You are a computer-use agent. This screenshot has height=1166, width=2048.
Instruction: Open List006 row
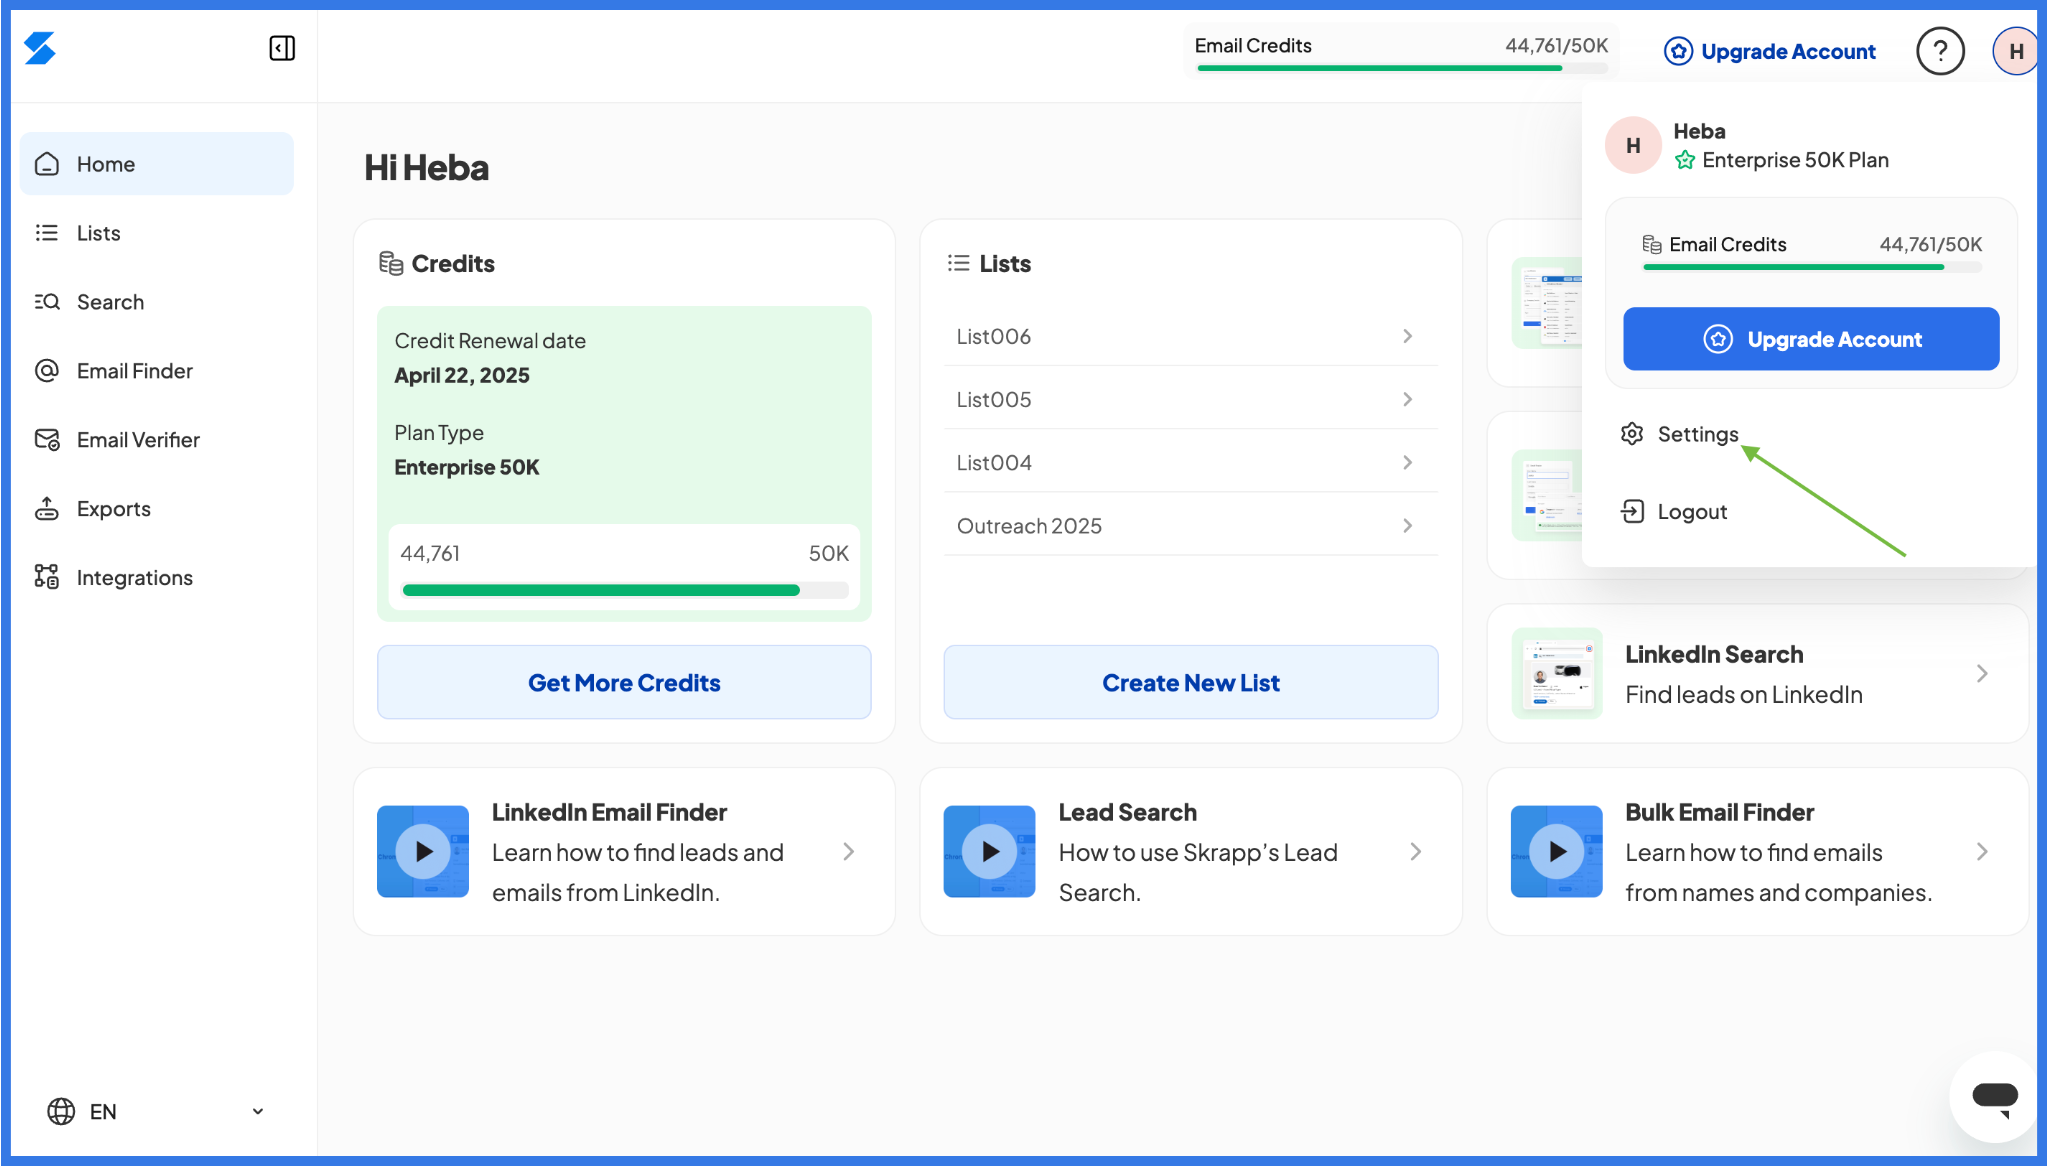pyautogui.click(x=1190, y=336)
